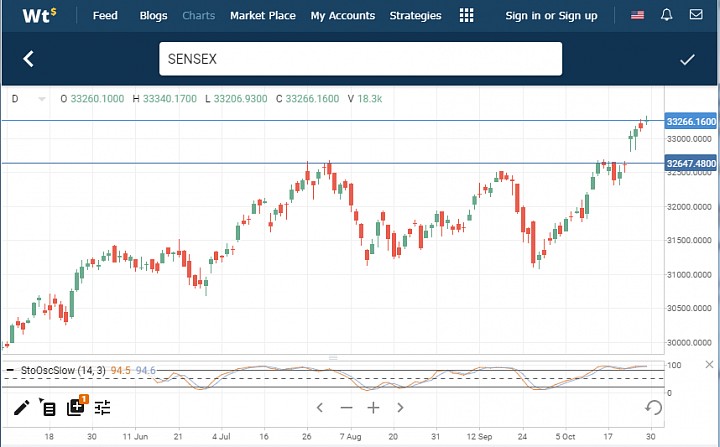The height and width of the screenshot is (447, 720).
Task: Open add indicator icon with badge
Action: click(x=77, y=406)
